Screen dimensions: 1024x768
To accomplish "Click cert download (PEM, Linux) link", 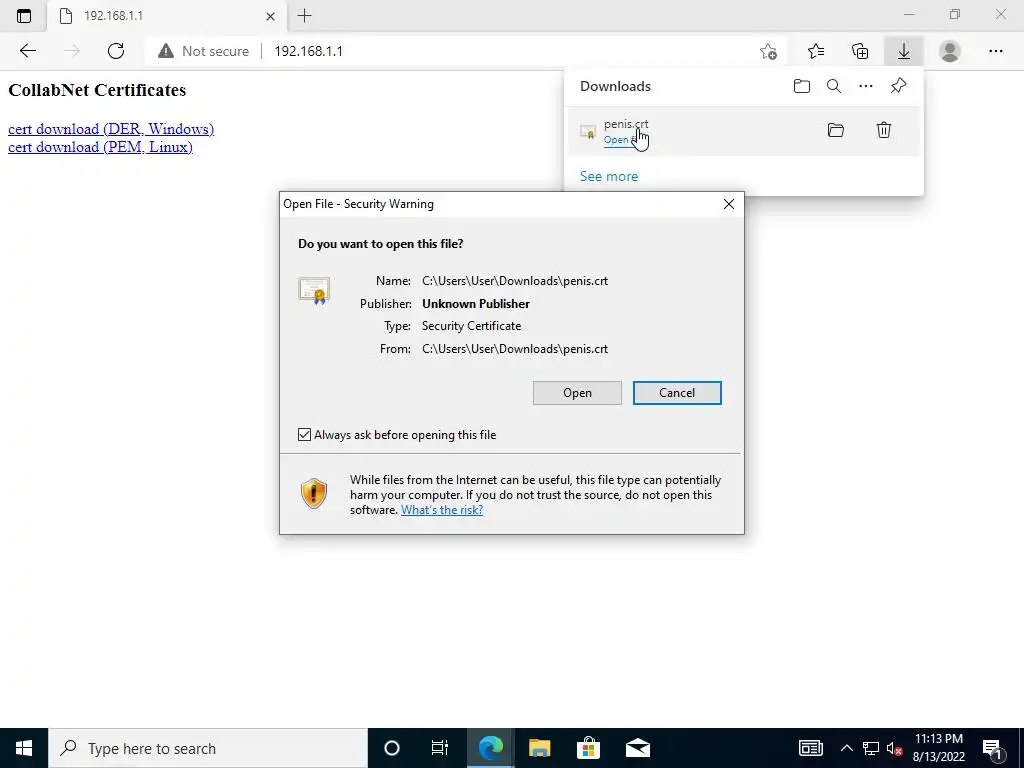I will [101, 147].
